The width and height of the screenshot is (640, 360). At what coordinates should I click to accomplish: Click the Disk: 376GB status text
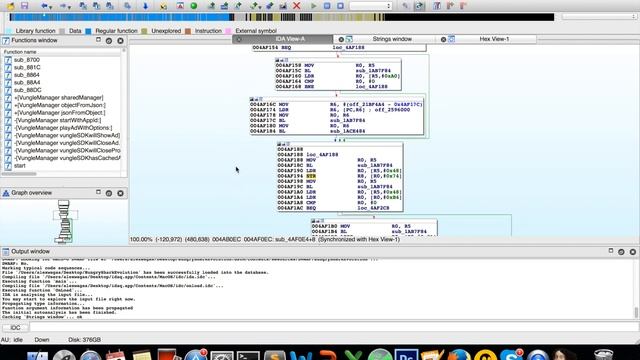[x=84, y=340]
